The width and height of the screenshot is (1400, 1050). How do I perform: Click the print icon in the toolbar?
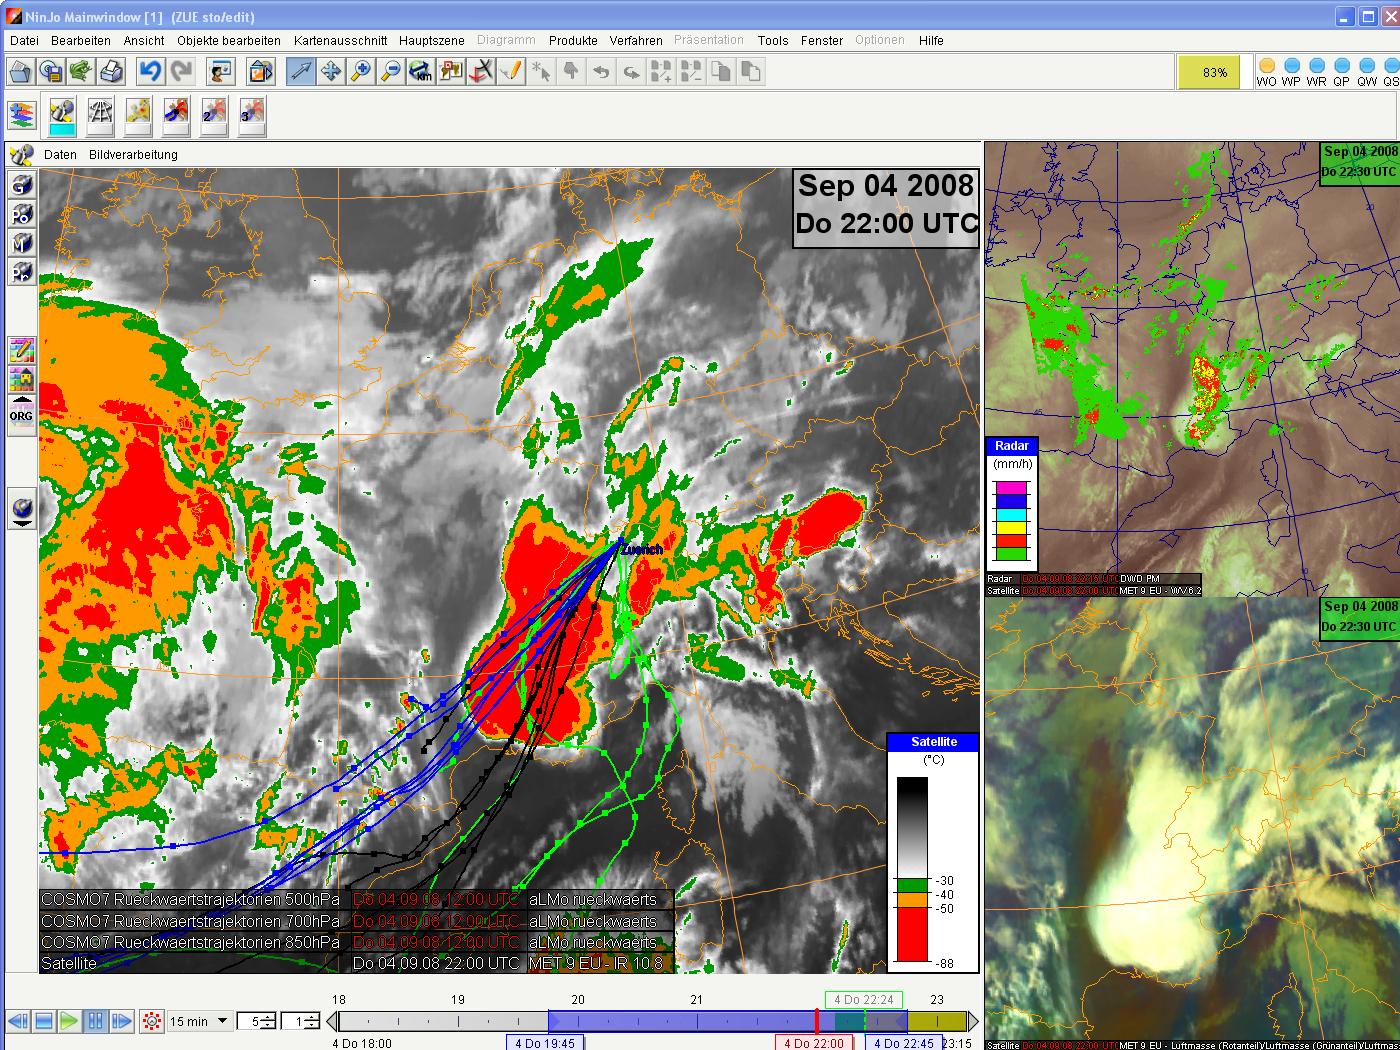[x=111, y=71]
